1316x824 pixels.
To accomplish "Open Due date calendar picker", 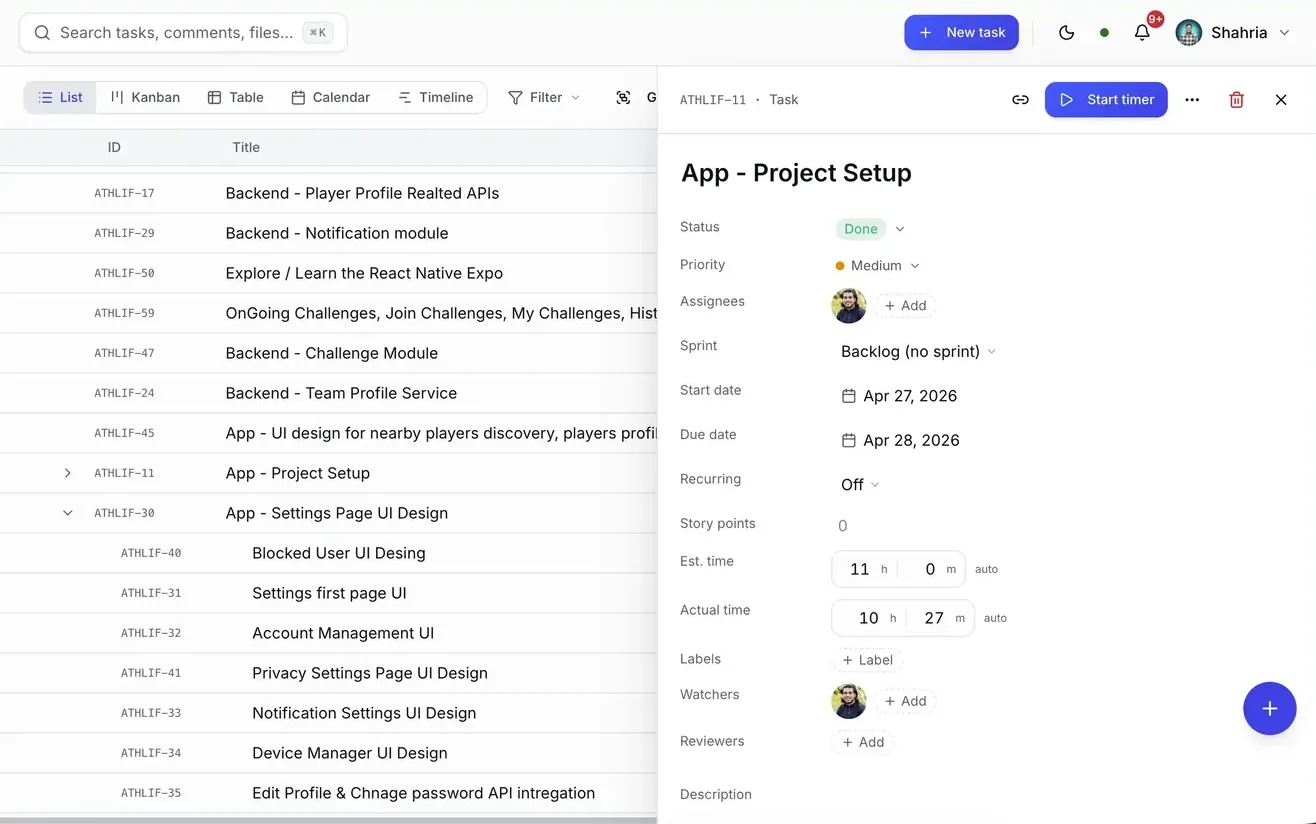I will click(899, 440).
